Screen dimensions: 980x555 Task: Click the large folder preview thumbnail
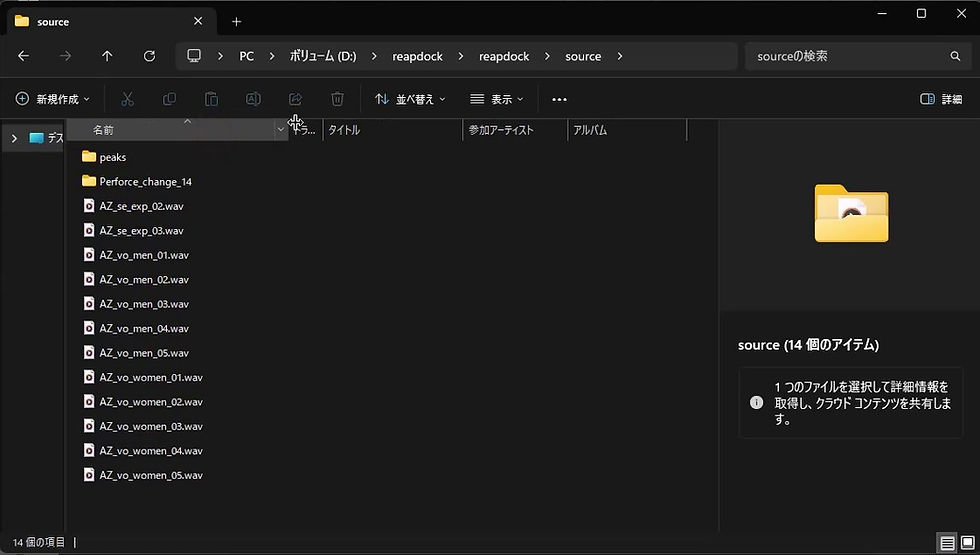[851, 213]
